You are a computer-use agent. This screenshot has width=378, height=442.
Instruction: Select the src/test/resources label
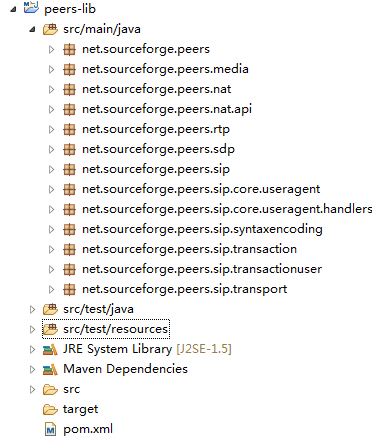coord(115,329)
